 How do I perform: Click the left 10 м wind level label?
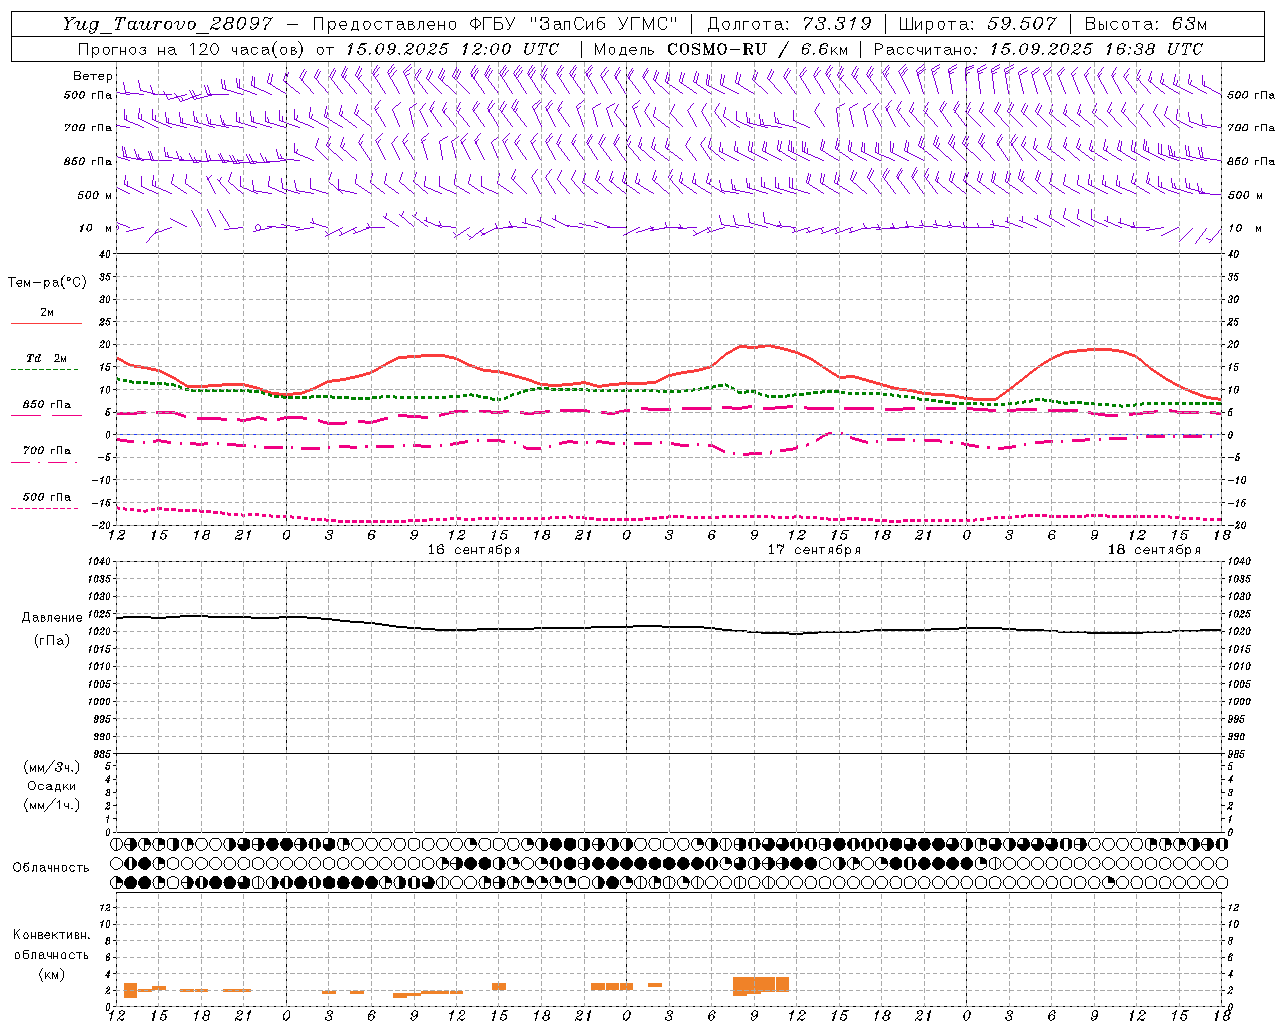95,228
